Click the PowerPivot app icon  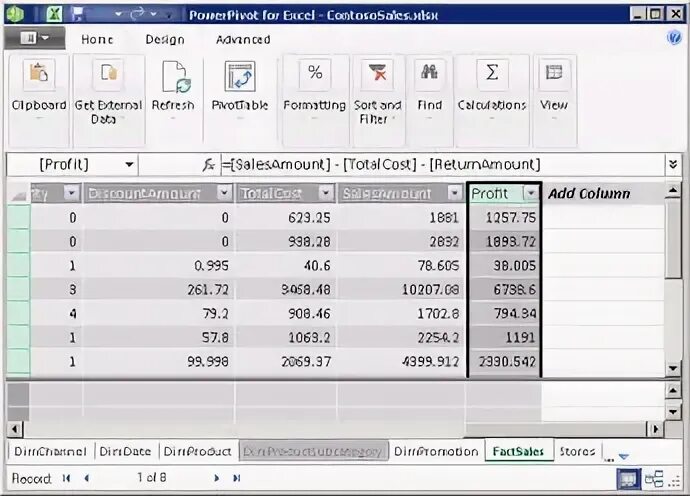point(15,14)
